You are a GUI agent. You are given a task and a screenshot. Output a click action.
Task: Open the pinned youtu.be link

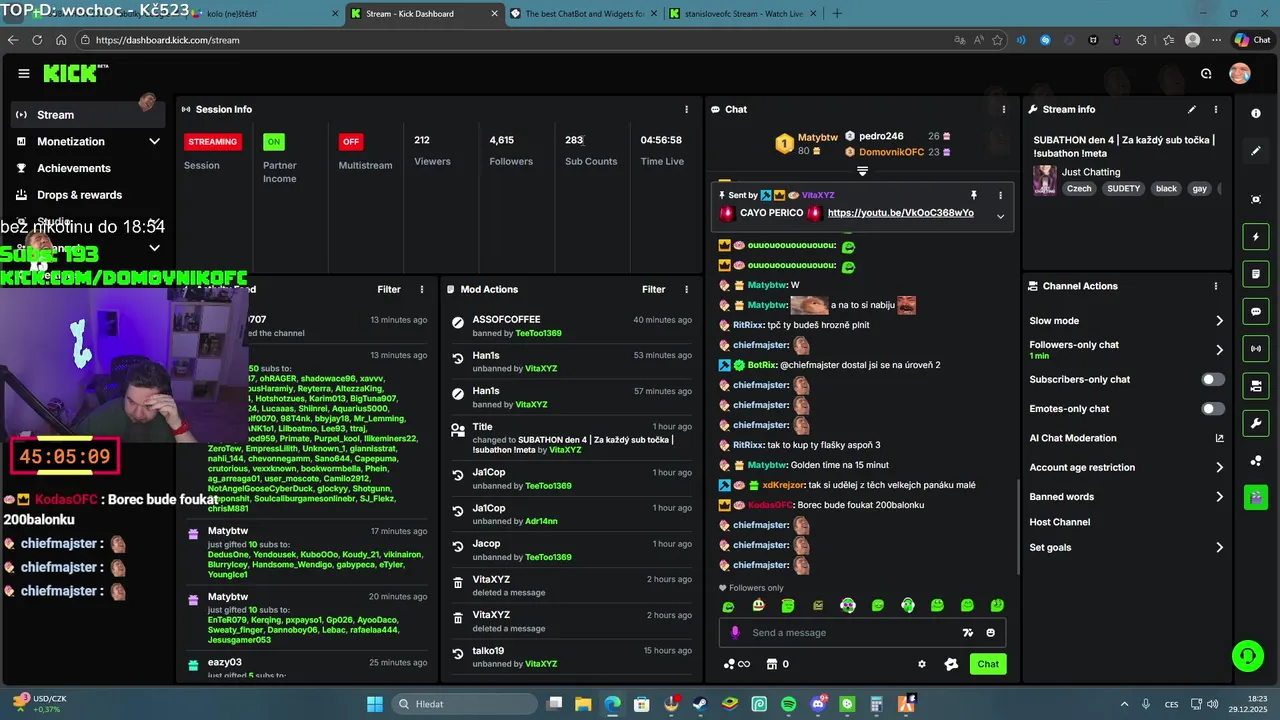900,213
